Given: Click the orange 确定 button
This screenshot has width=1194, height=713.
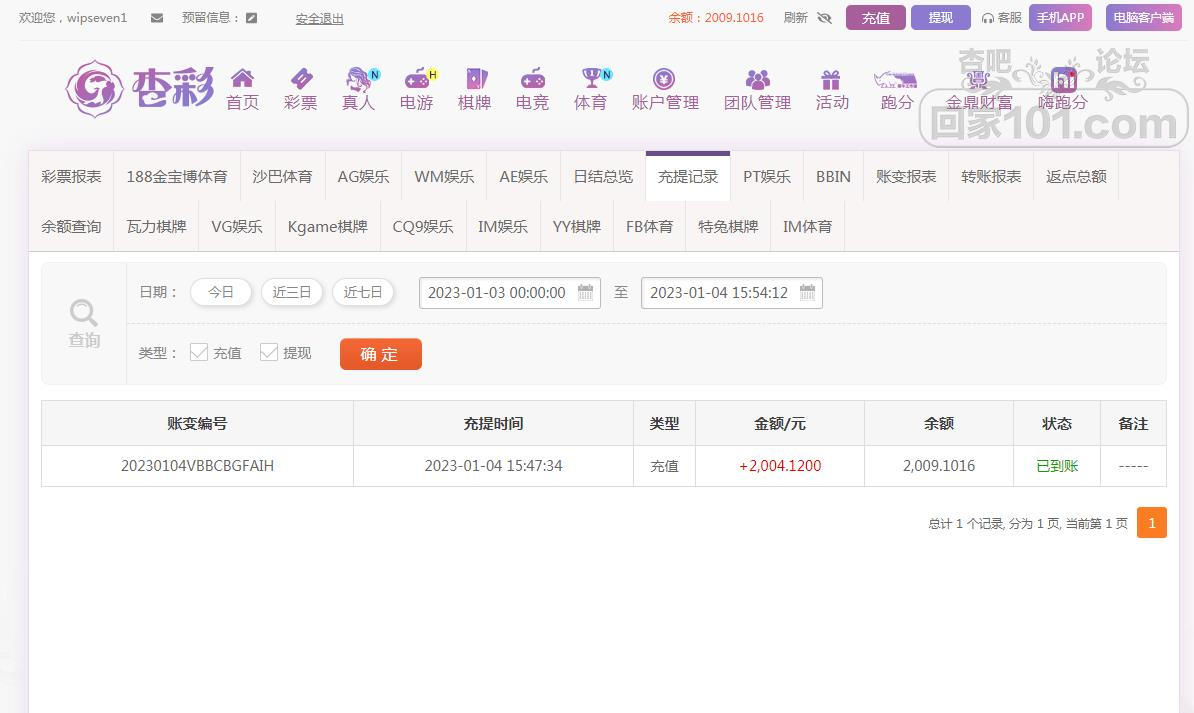Looking at the screenshot, I should coord(380,354).
